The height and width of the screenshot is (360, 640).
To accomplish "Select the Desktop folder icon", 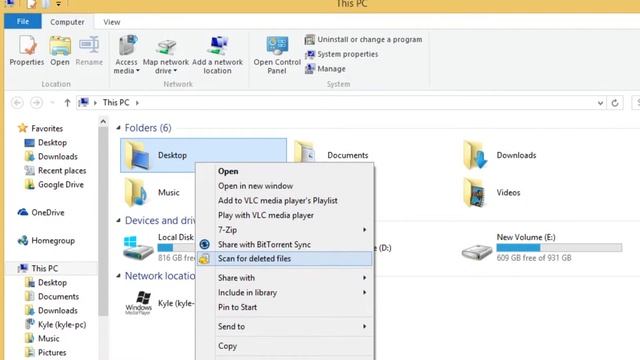I will click(x=137, y=155).
